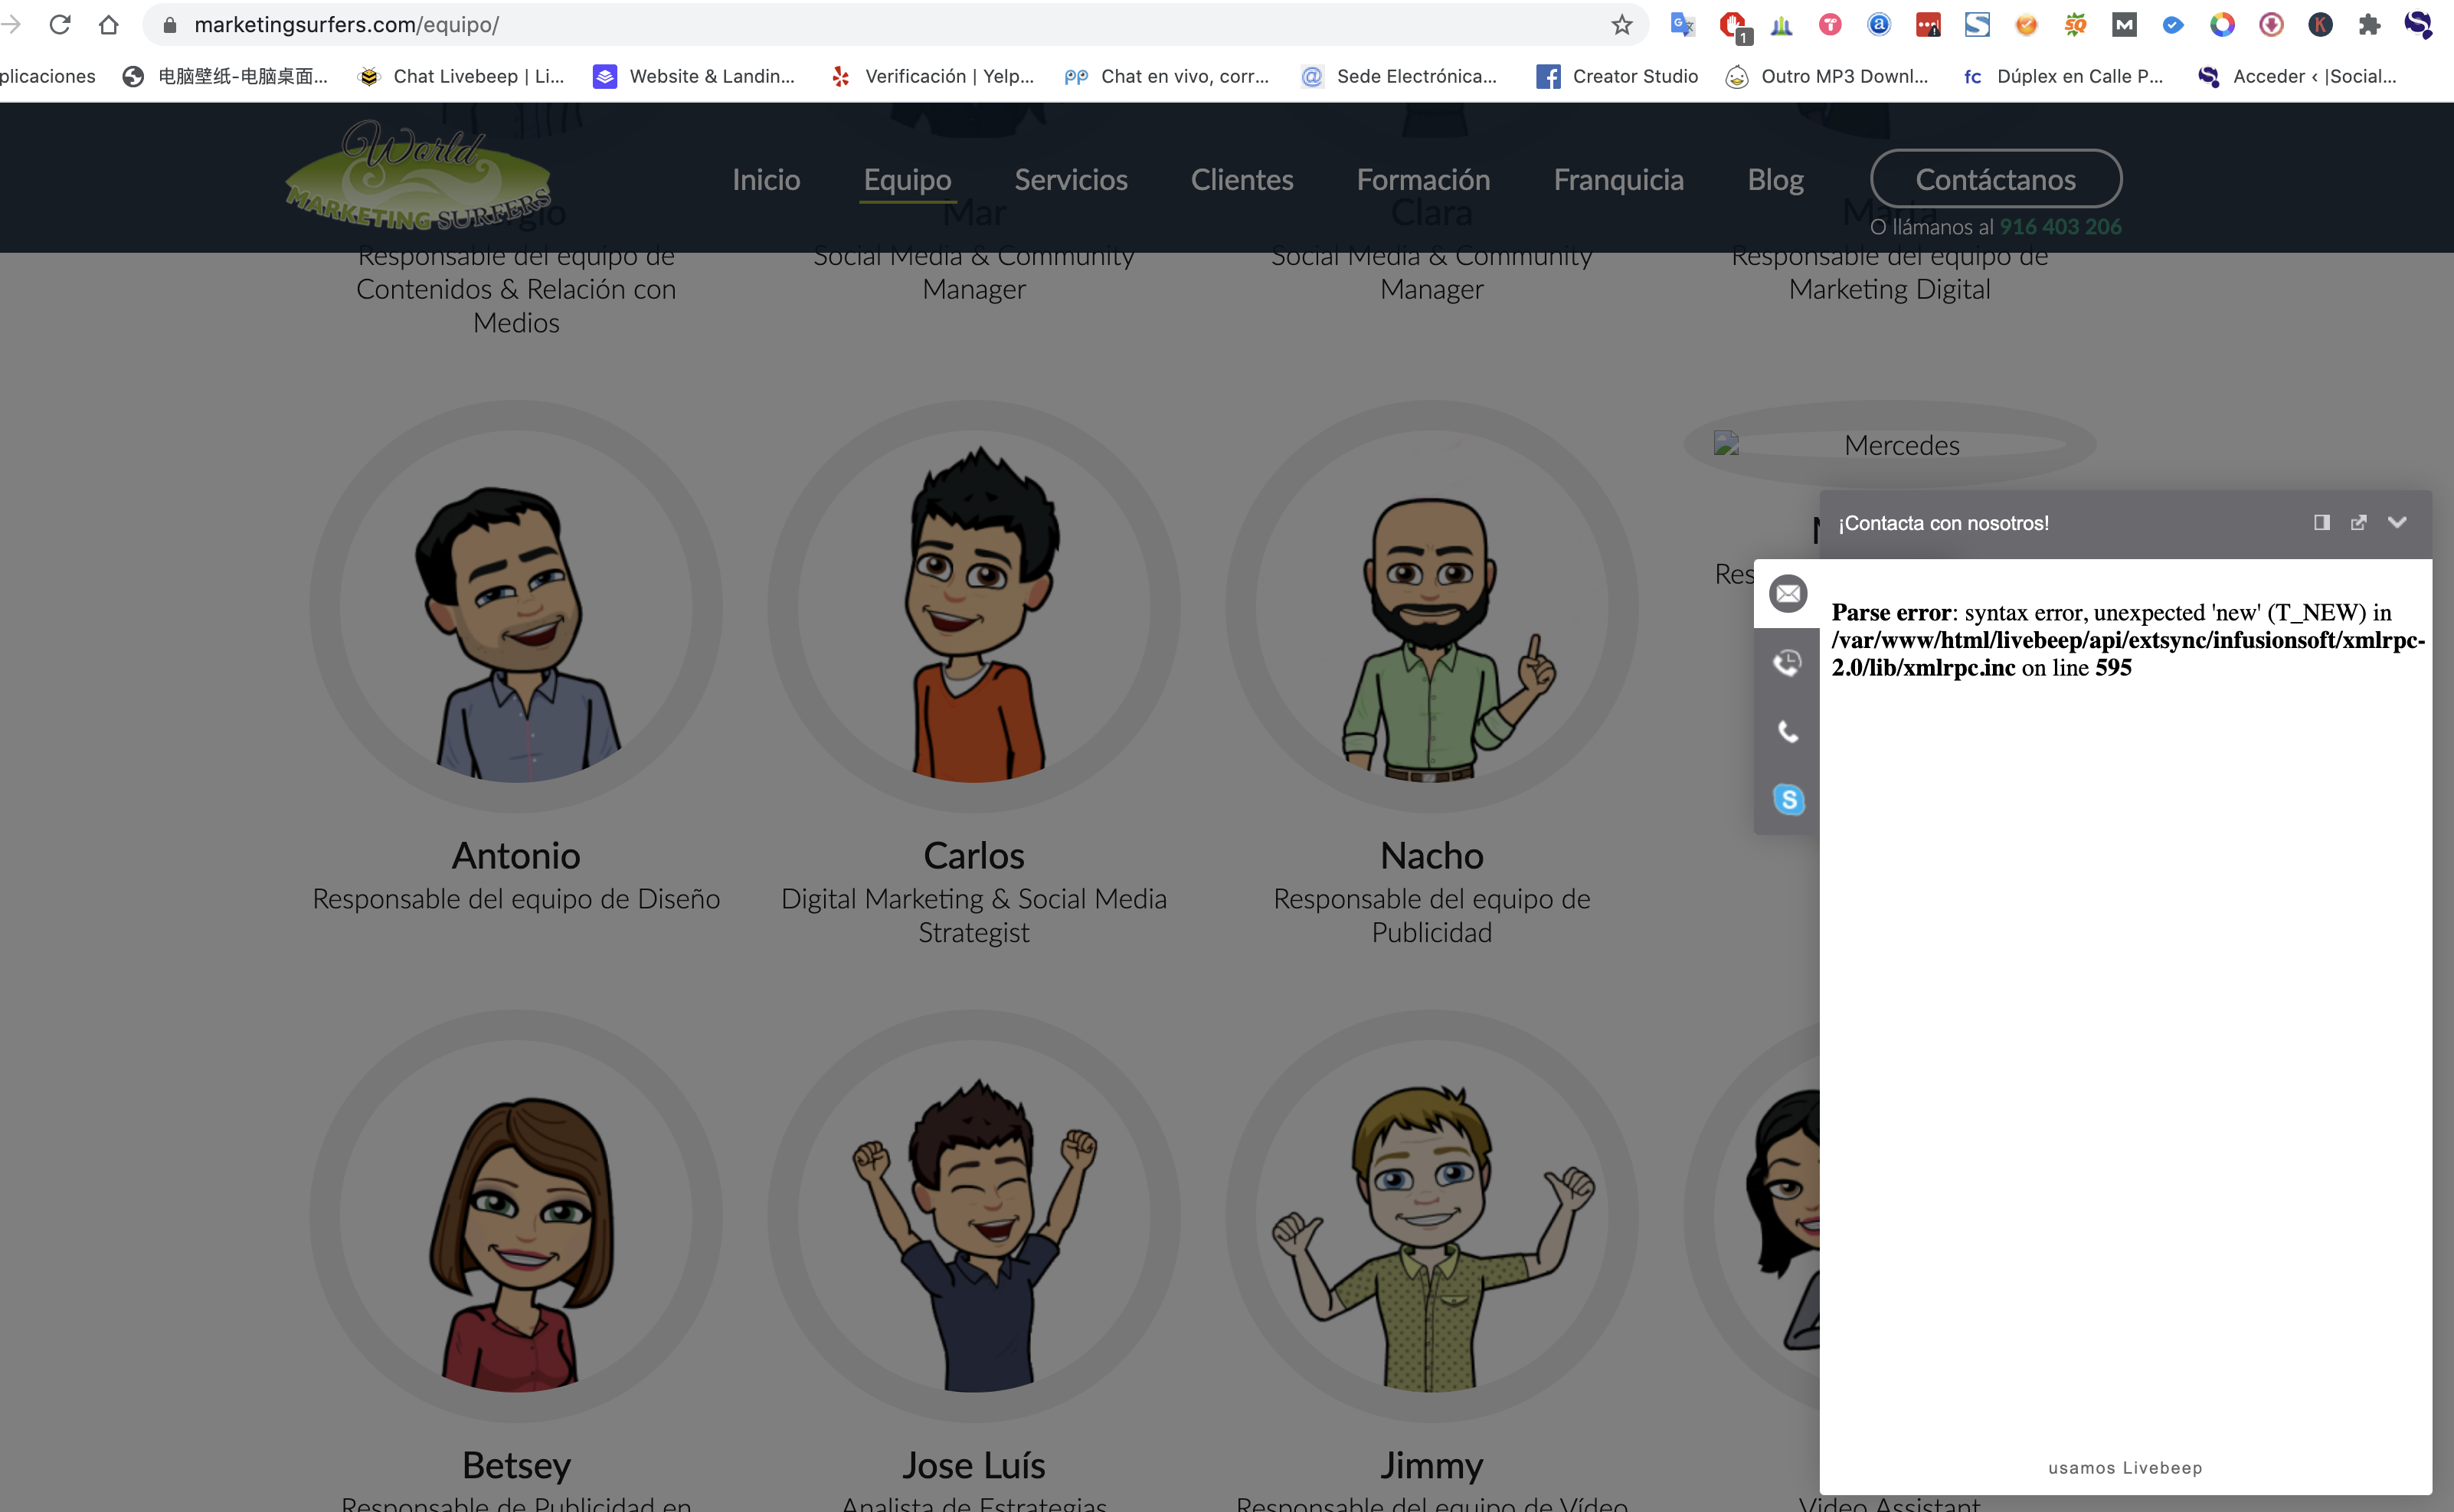Pop out the chat widget in new window
Image resolution: width=2454 pixels, height=1512 pixels.
click(2359, 523)
